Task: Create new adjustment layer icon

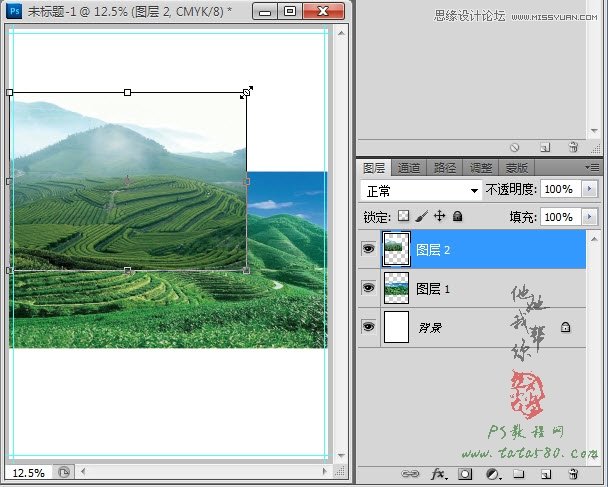Action: (x=493, y=473)
